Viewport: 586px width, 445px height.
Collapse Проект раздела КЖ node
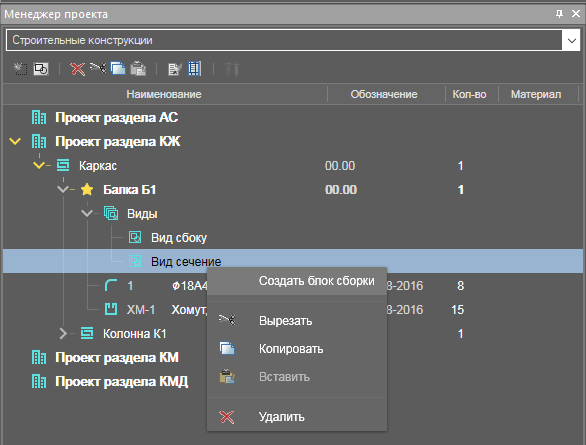pyautogui.click(x=15, y=142)
